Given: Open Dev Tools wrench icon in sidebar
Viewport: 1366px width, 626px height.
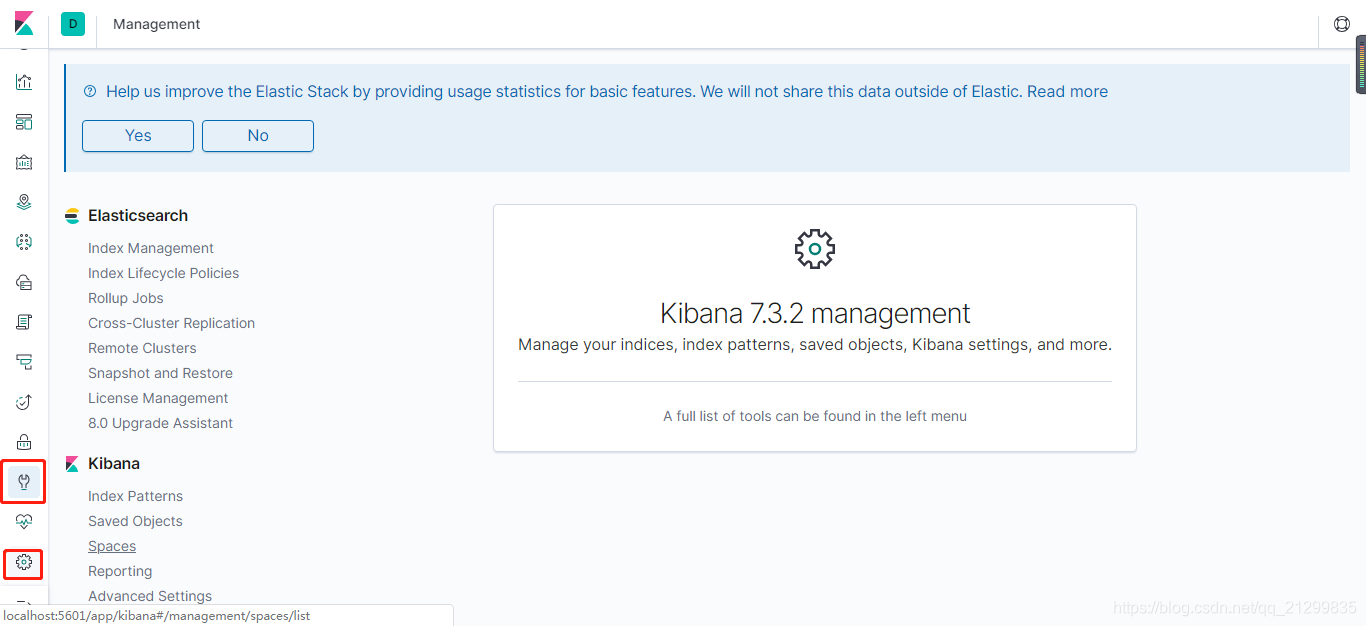Looking at the screenshot, I should click(x=24, y=482).
